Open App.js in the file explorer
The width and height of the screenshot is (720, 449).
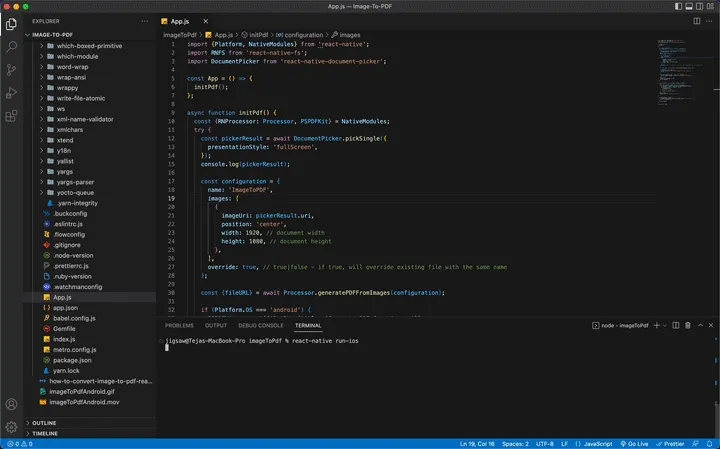(62, 297)
